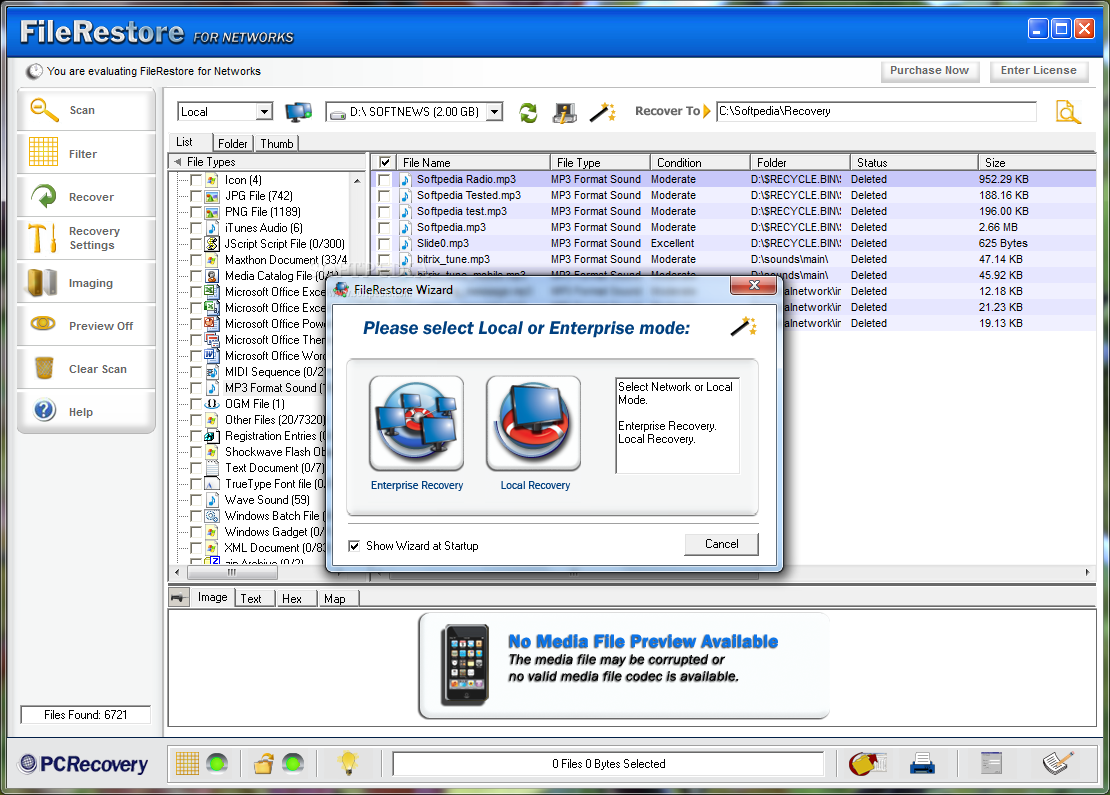Click the bottom bar filter grid icon
This screenshot has width=1110, height=795.
pos(187,763)
